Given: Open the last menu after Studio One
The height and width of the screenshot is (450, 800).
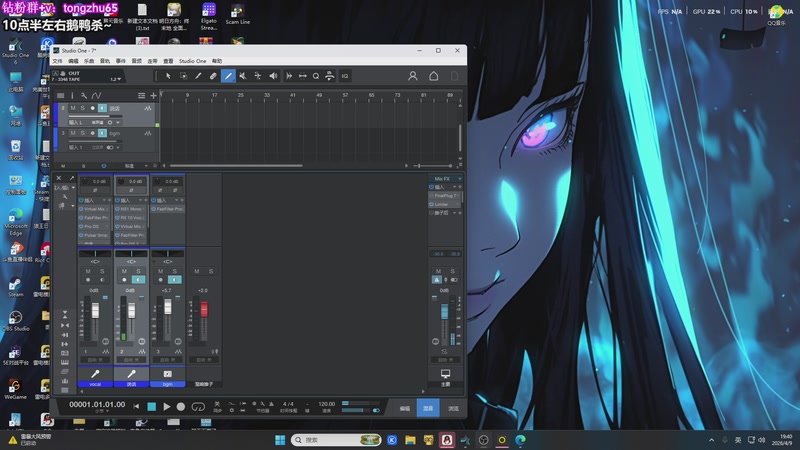Looking at the screenshot, I should pyautogui.click(x=217, y=61).
